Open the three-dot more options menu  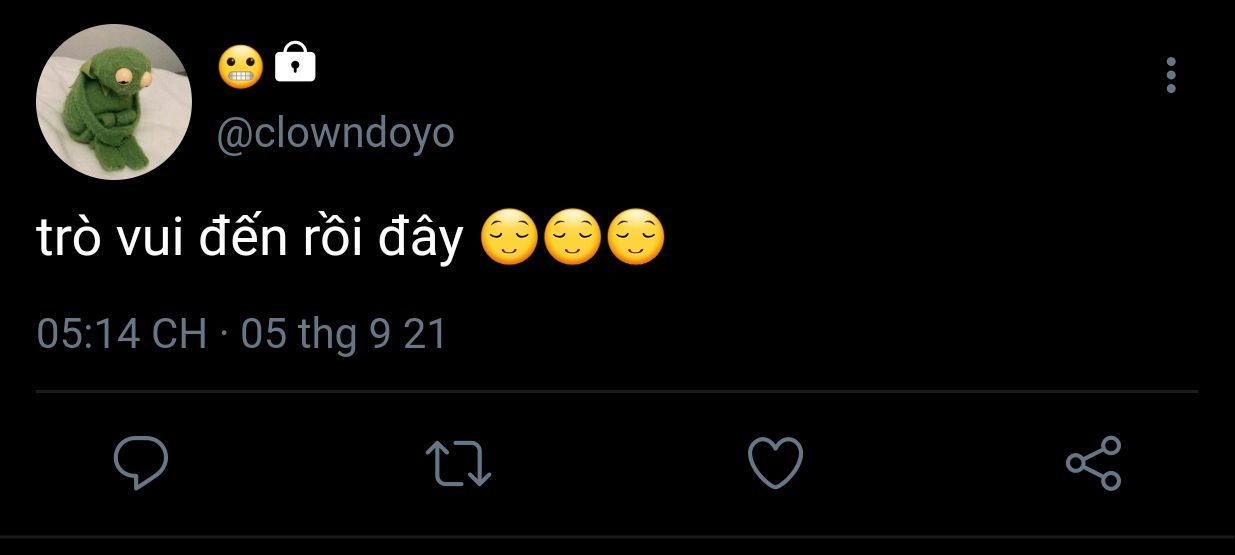click(1171, 75)
